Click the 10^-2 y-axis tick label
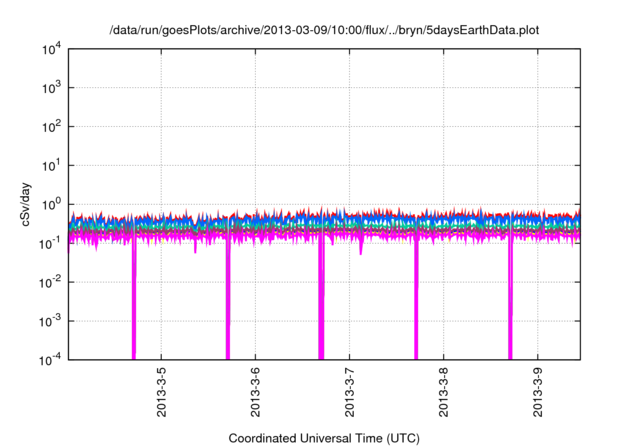640x448 pixels. [x=51, y=282]
